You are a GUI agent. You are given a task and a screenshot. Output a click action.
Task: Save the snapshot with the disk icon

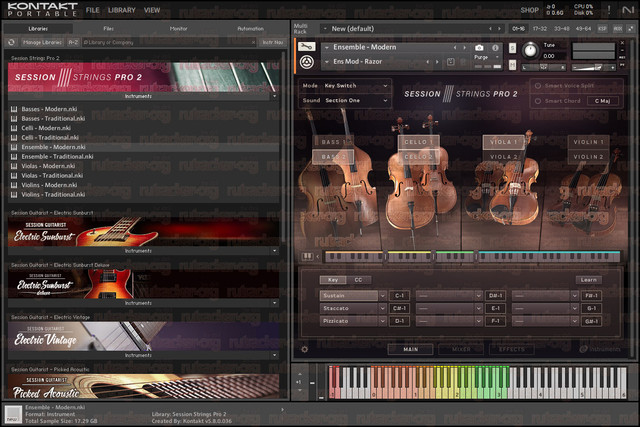451,62
